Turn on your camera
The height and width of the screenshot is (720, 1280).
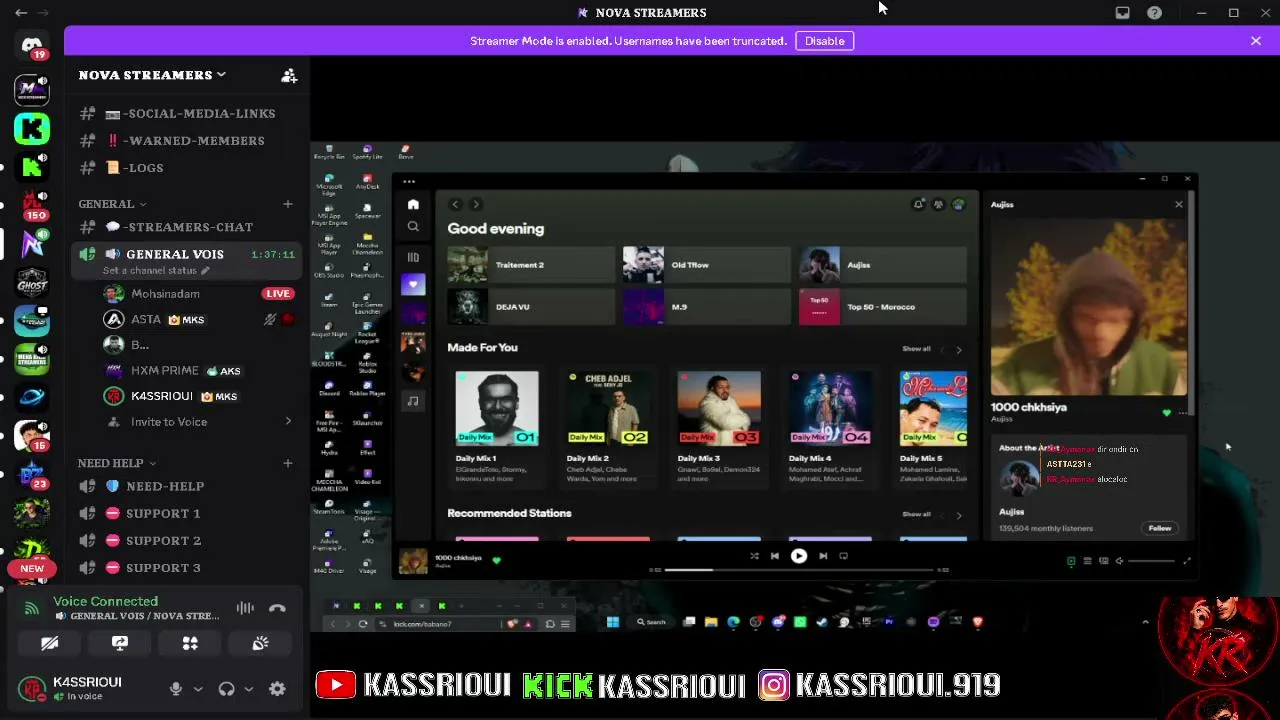click(x=49, y=643)
